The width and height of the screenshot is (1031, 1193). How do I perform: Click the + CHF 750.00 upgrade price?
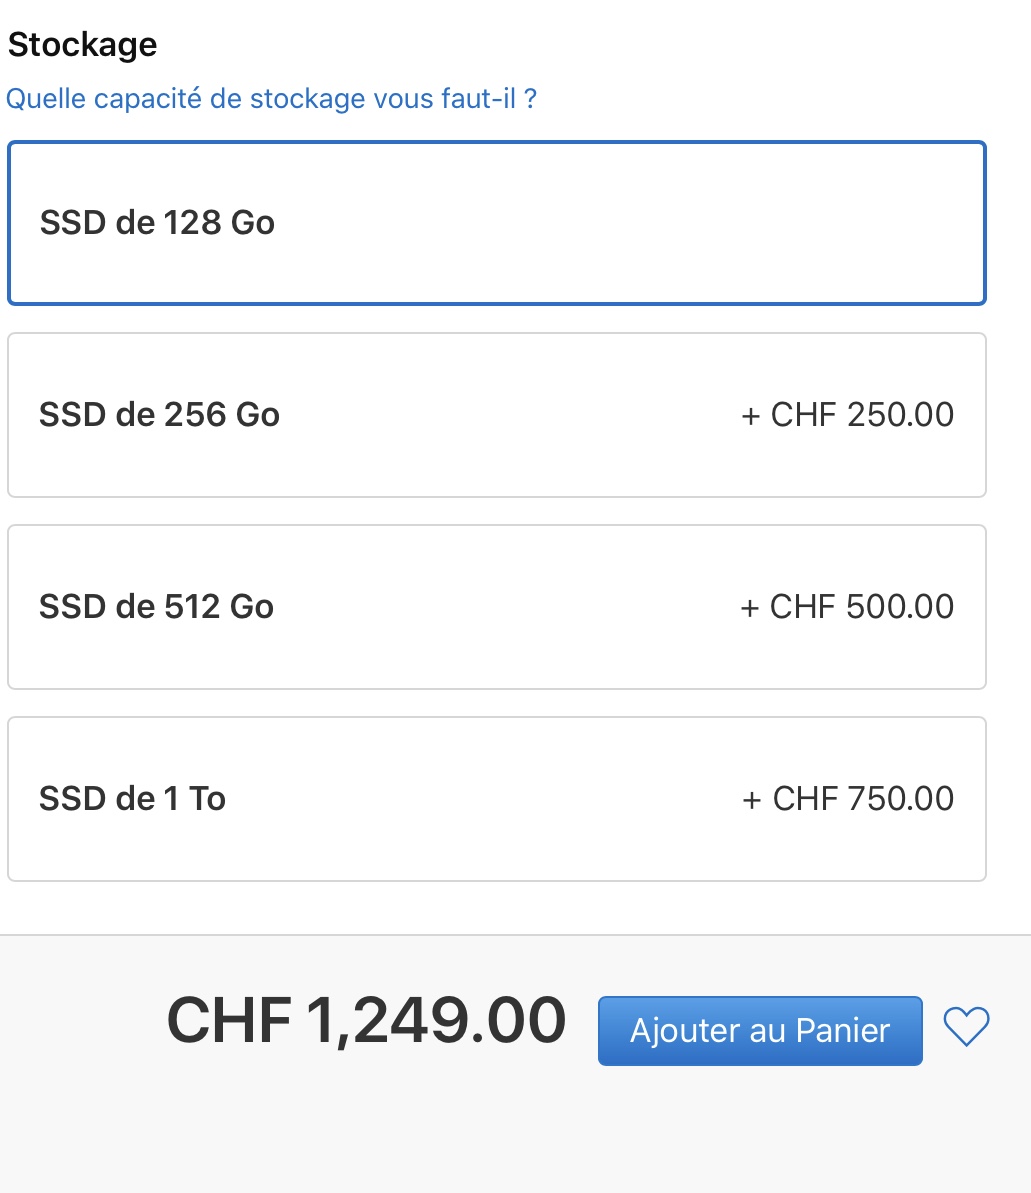847,799
